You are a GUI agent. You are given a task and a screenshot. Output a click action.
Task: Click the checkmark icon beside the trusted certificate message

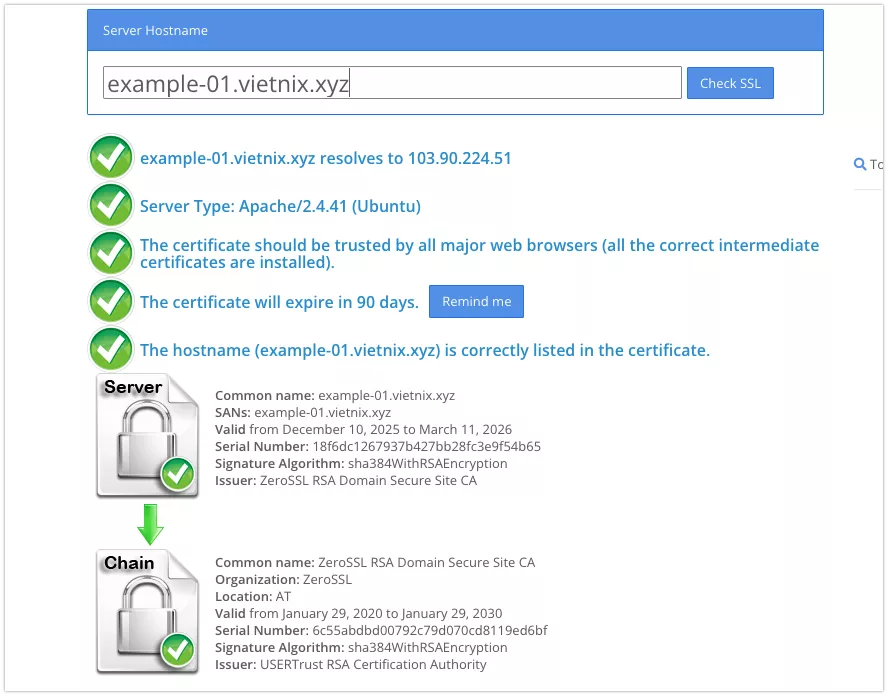coord(111,253)
